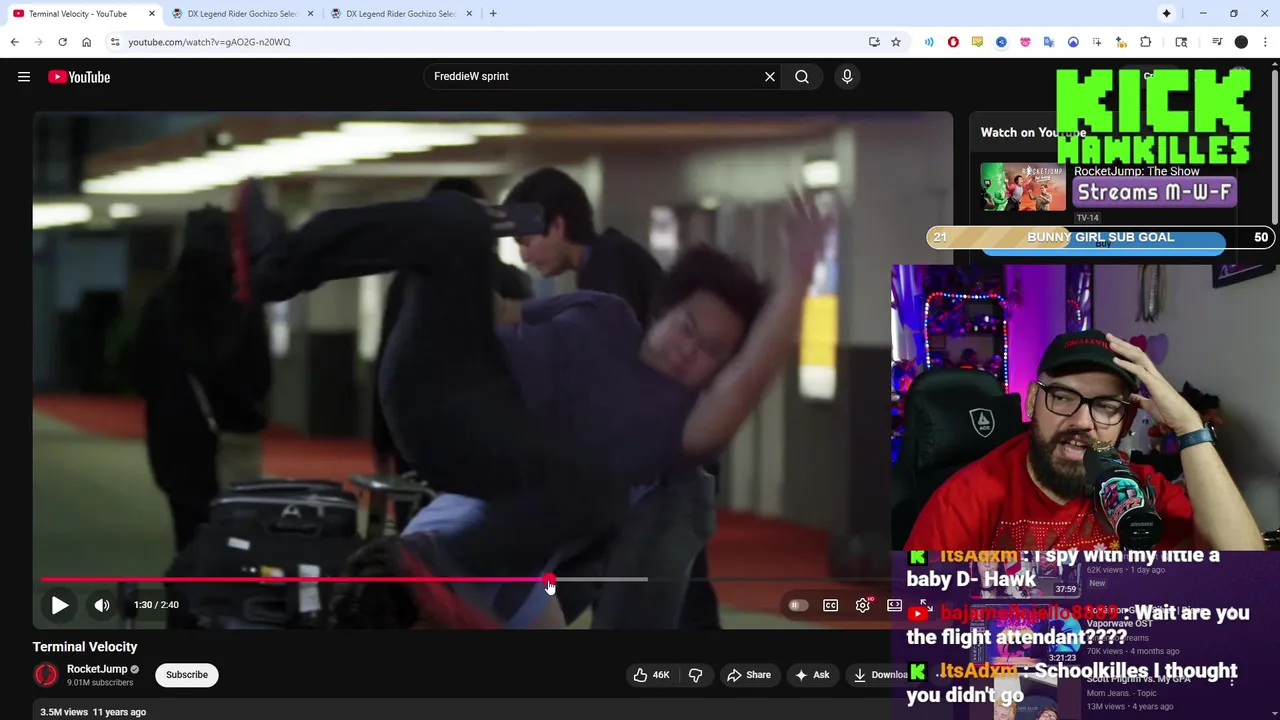Click the URL in the address bar
The width and height of the screenshot is (1280, 720).
(x=209, y=42)
